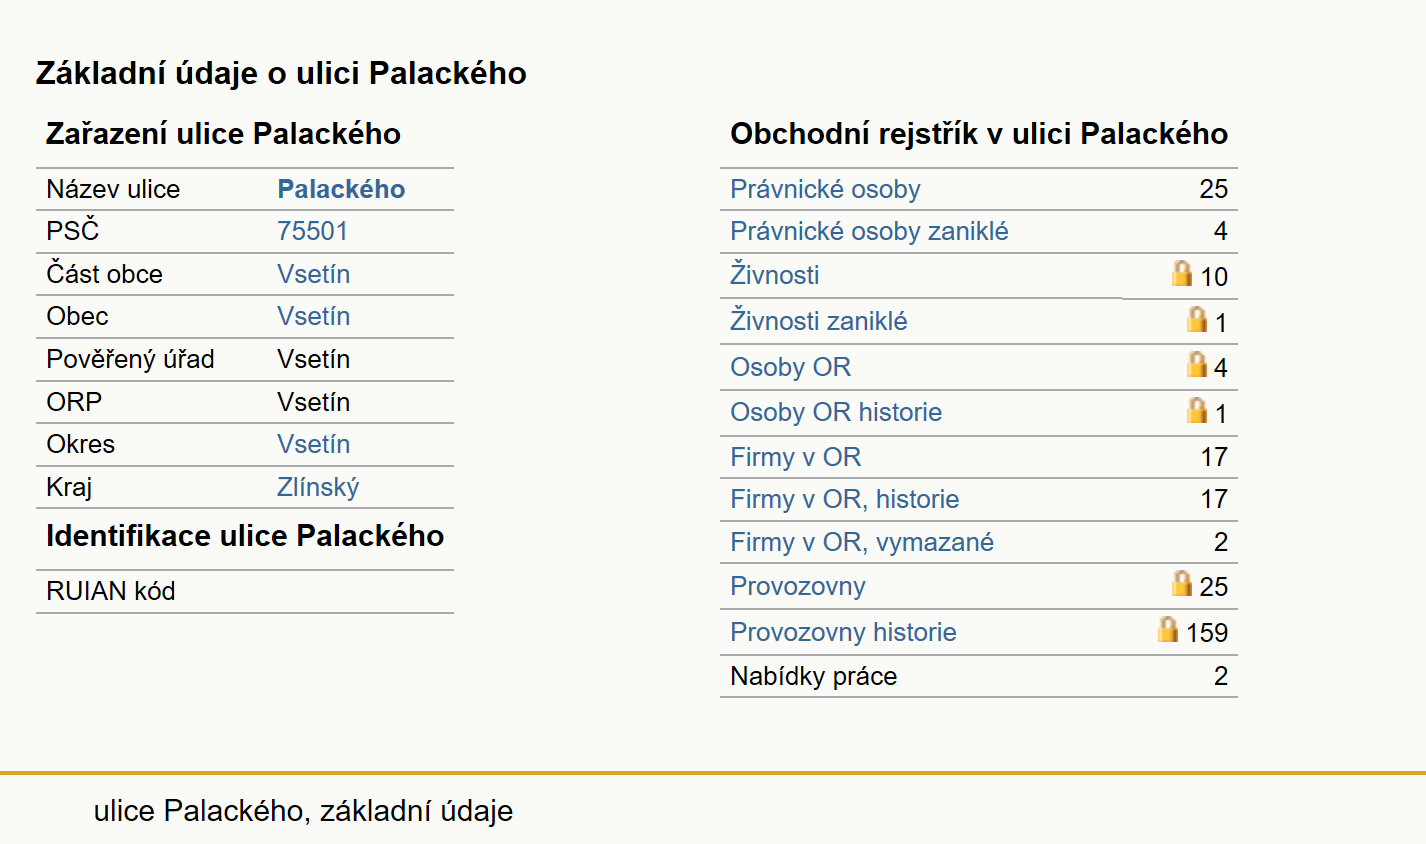Screen dimensions: 1426x844
Task: Click the lock icon in Provozovny historie row
Action: tap(1168, 629)
